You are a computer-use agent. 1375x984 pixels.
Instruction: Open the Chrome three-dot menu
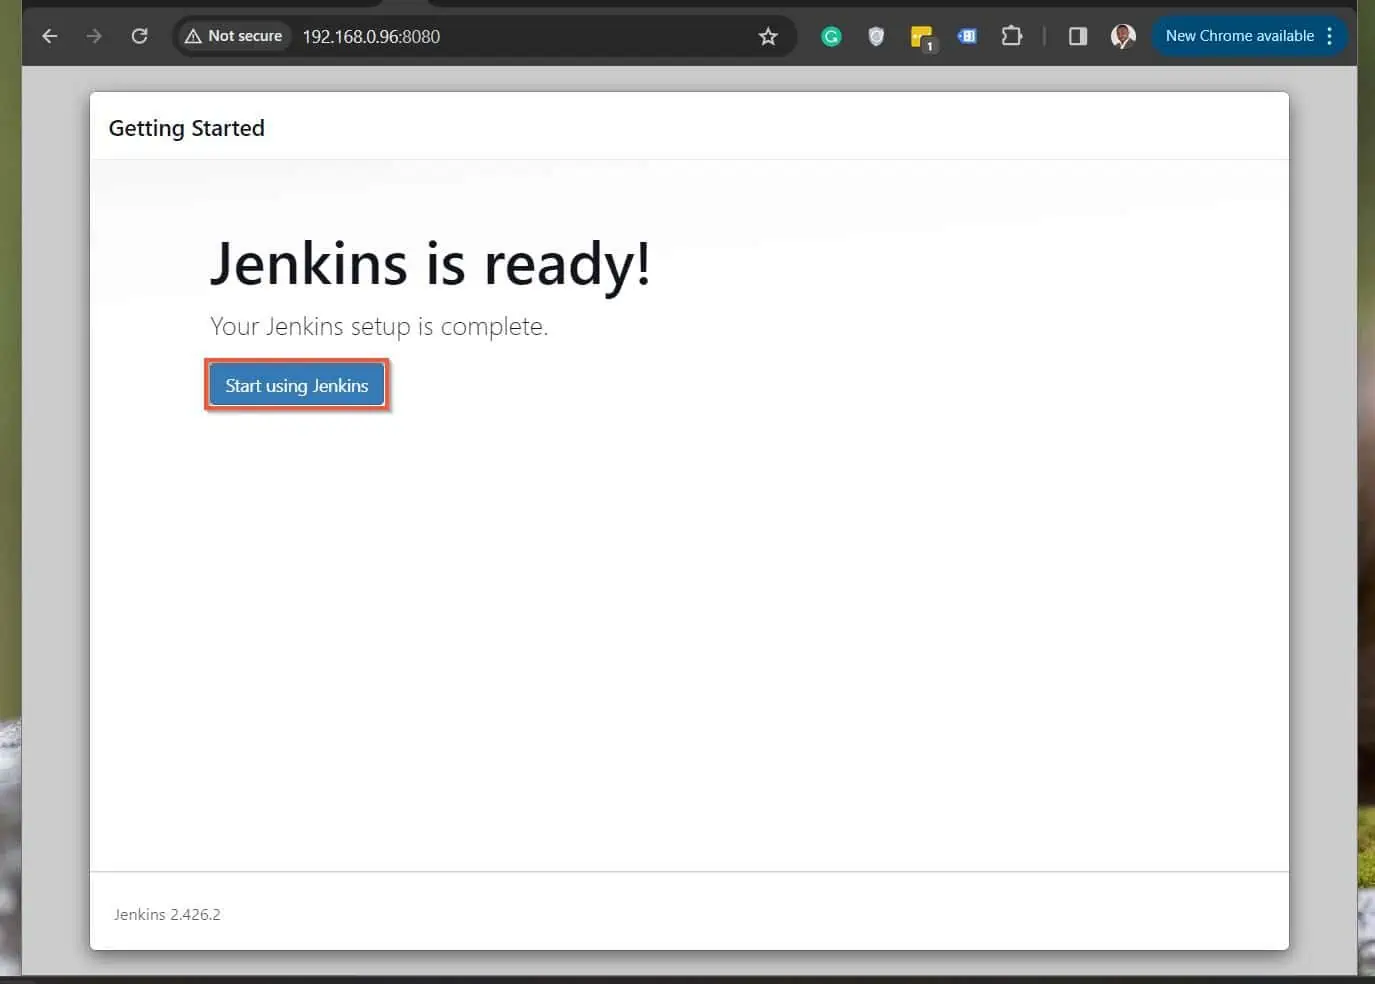click(x=1330, y=36)
